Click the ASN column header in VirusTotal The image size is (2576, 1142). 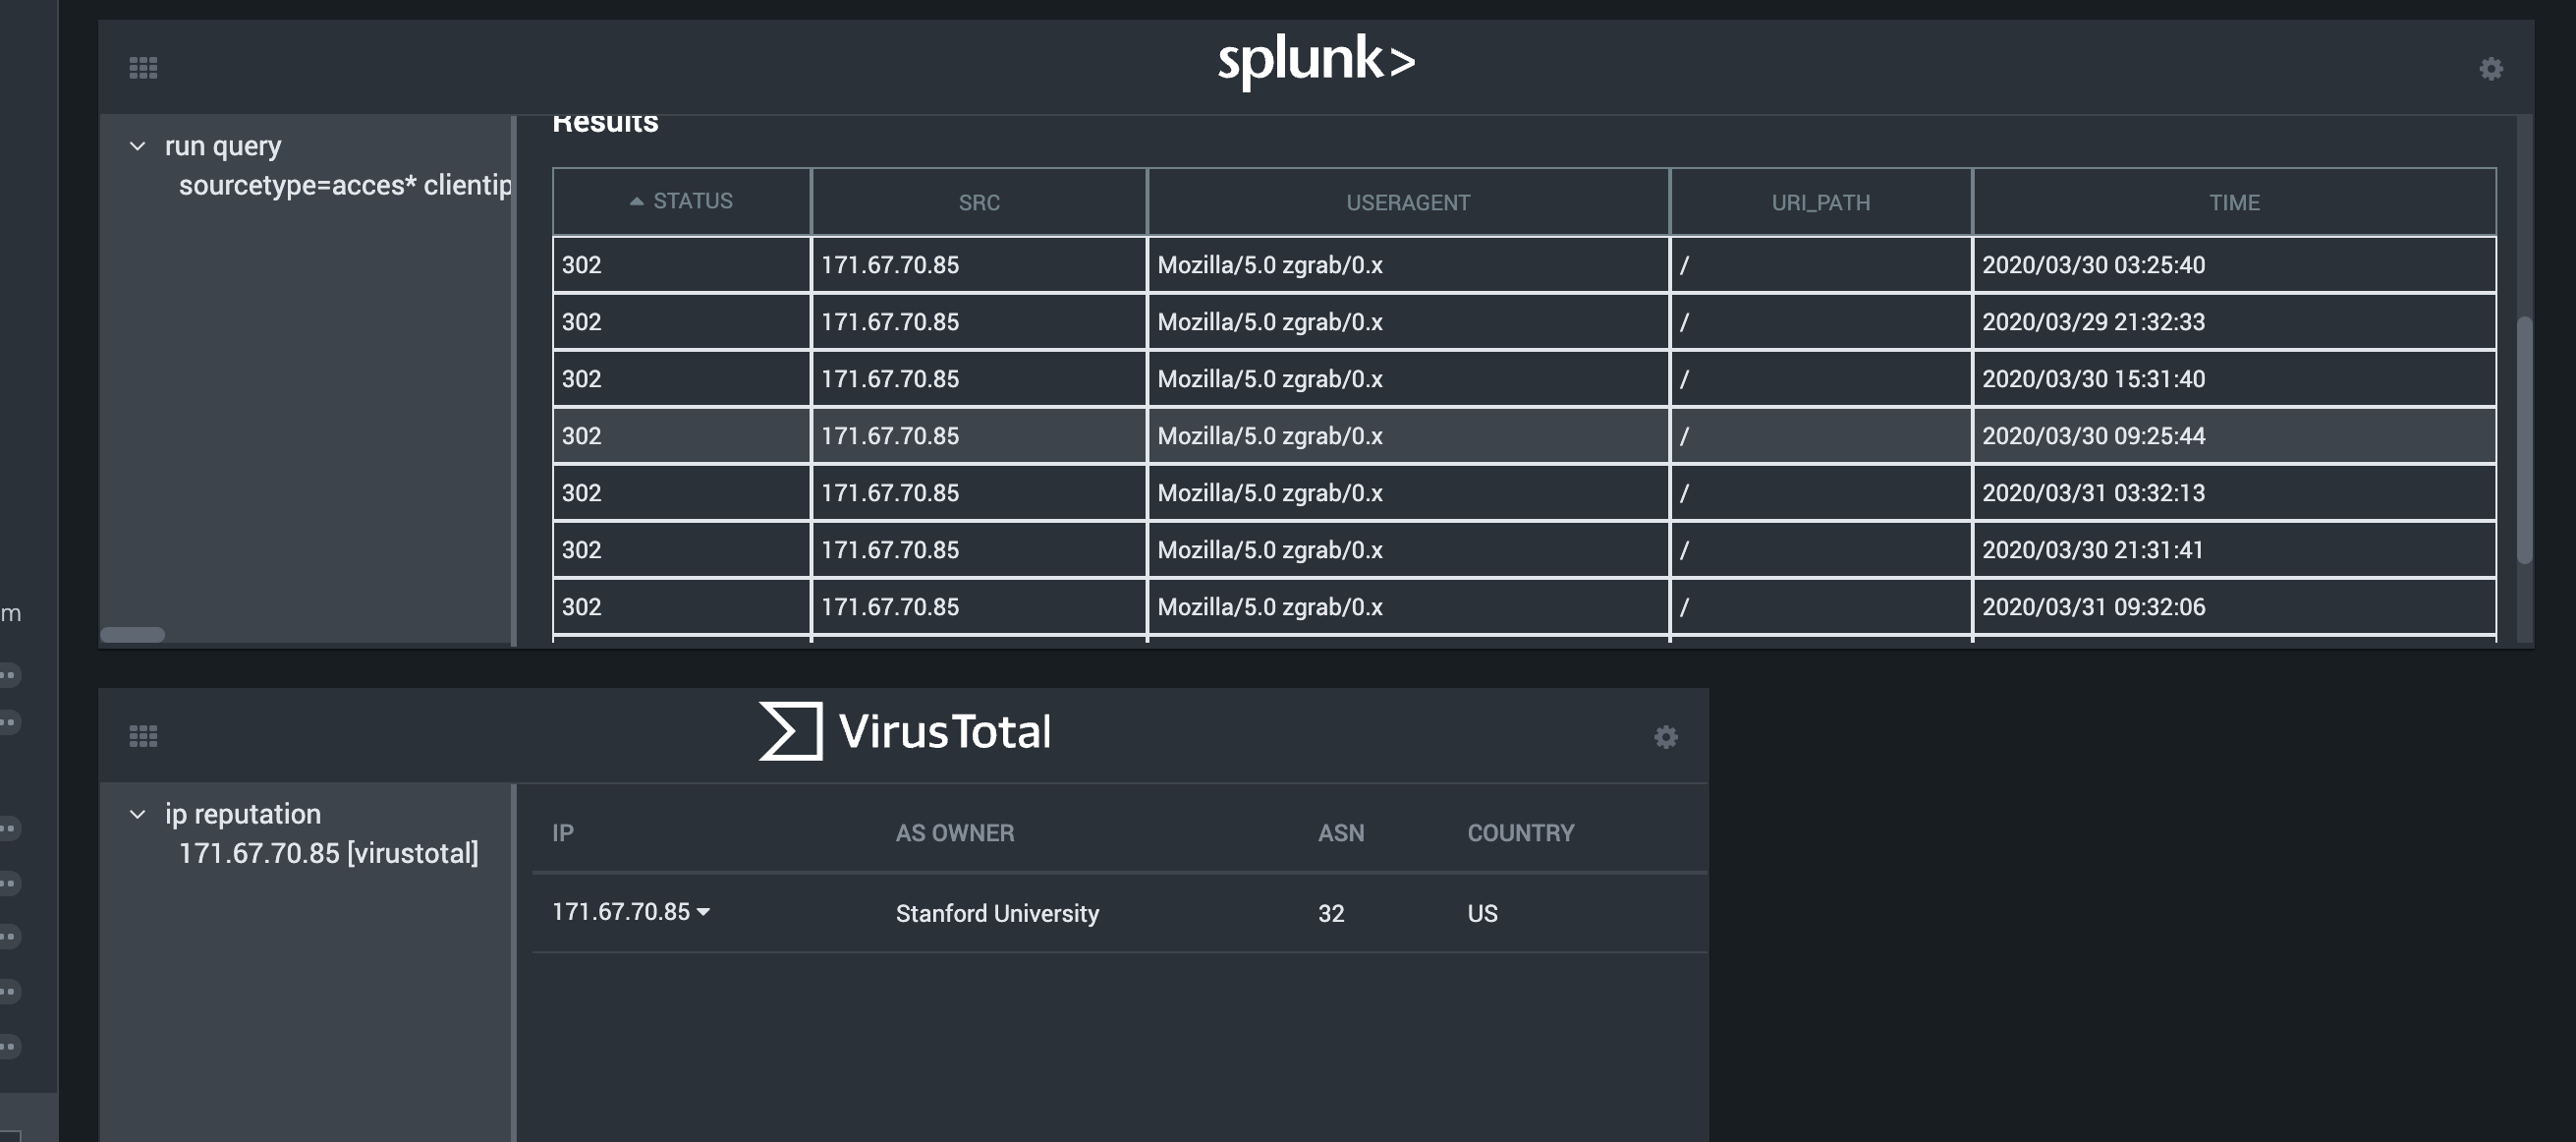1340,833
